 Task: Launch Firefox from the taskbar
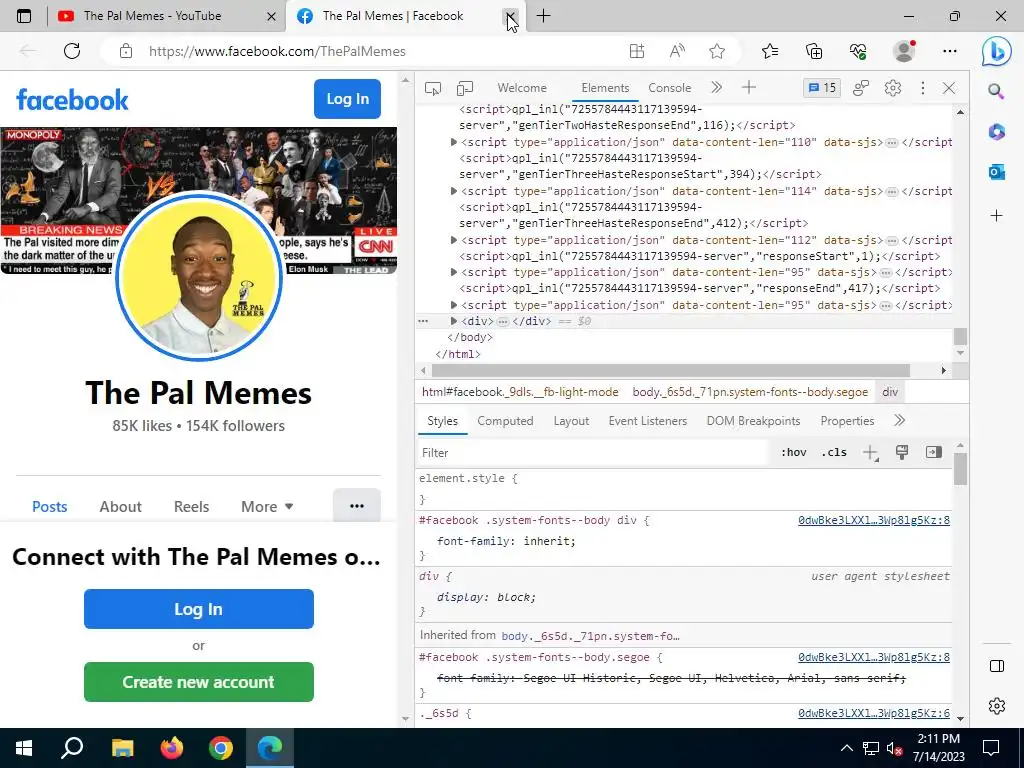click(x=172, y=748)
